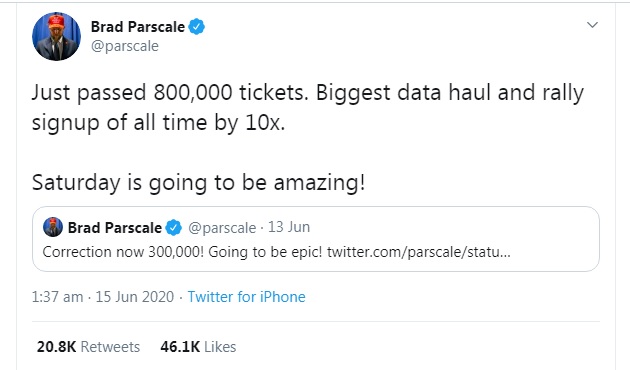Image resolution: width=630 pixels, height=370 pixels.
Task: Open the Brad Parscale display name link
Action: 138,27
